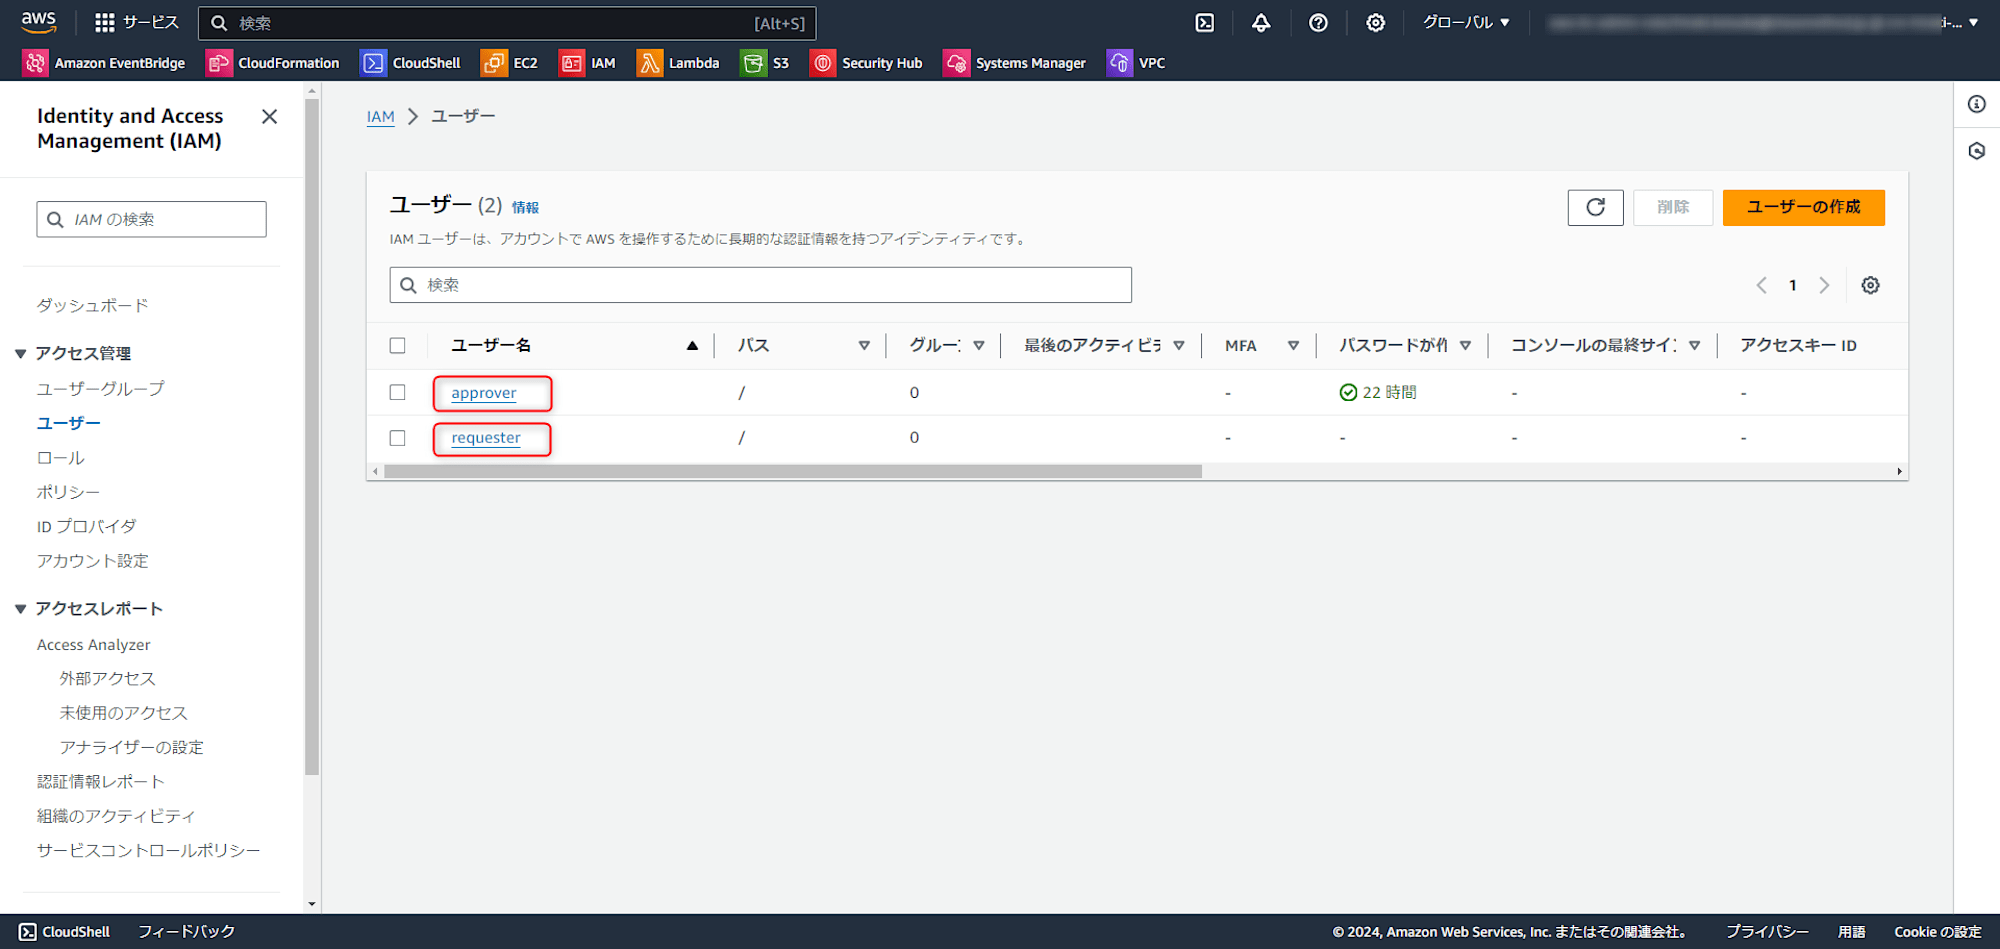Open console settings gear in top bar
The width and height of the screenshot is (2000, 949).
click(1376, 23)
